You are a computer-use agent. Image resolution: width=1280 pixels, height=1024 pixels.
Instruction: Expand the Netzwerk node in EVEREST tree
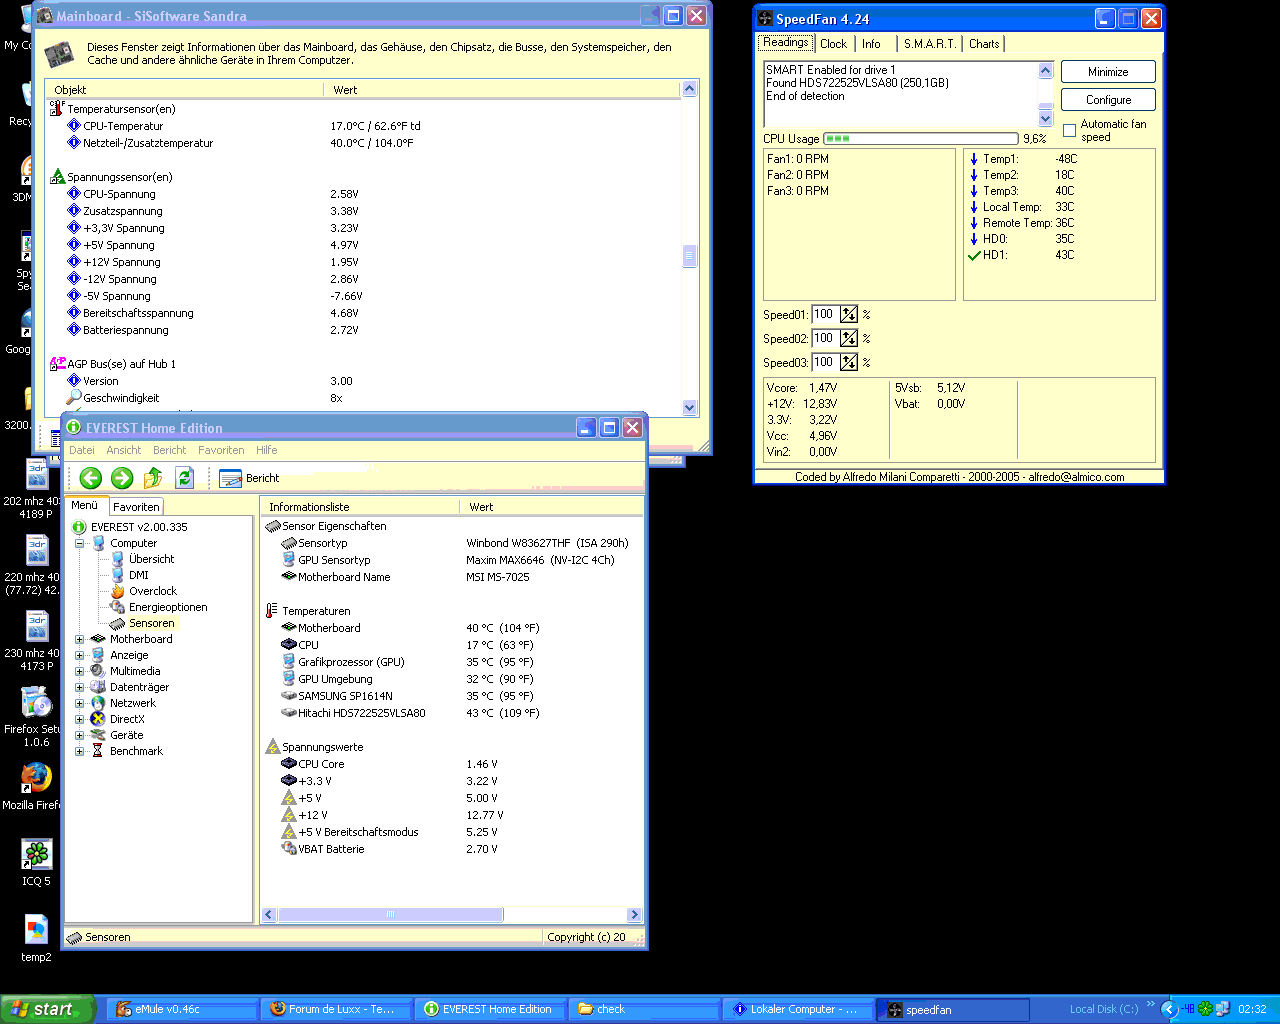(79, 703)
